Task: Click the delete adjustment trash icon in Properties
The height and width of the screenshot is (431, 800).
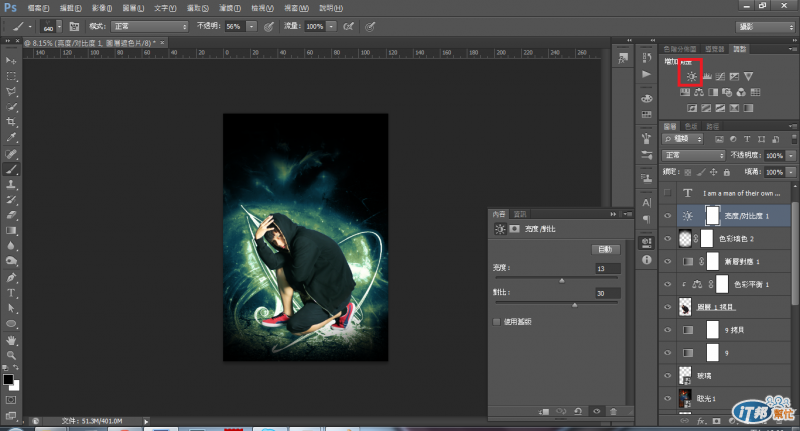Action: [613, 411]
